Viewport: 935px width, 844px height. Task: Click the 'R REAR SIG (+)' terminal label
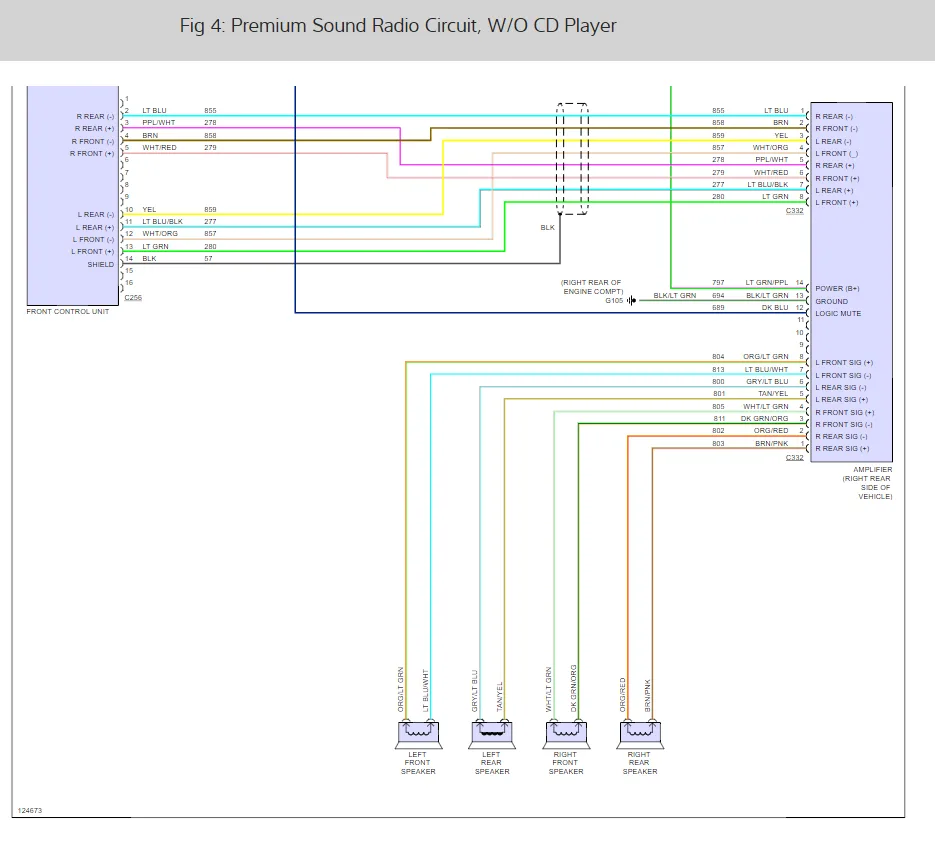tap(842, 449)
